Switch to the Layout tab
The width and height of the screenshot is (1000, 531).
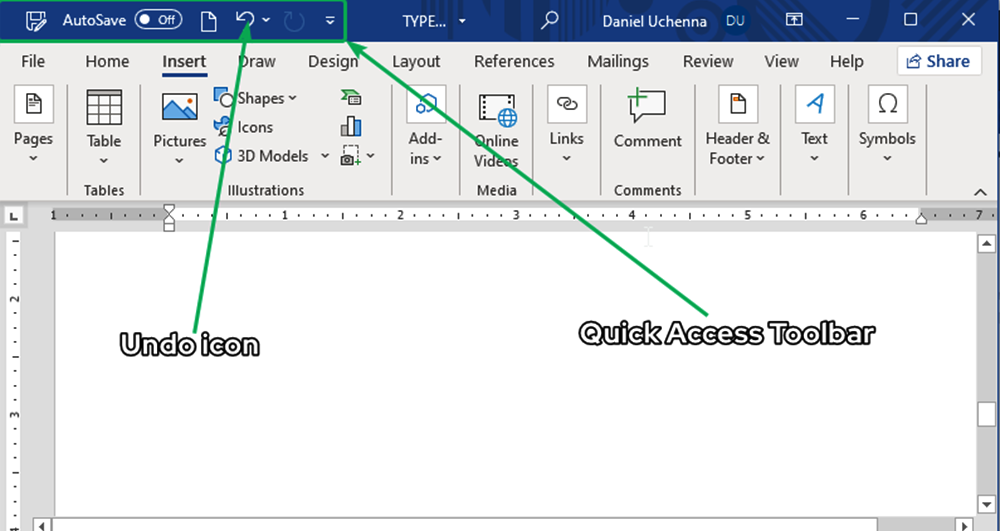click(x=416, y=61)
